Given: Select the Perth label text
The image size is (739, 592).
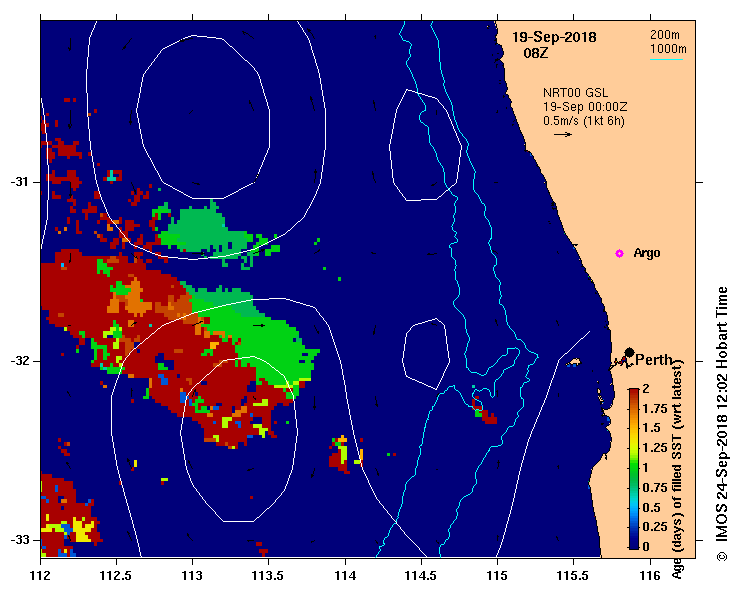Looking at the screenshot, I should [654, 360].
